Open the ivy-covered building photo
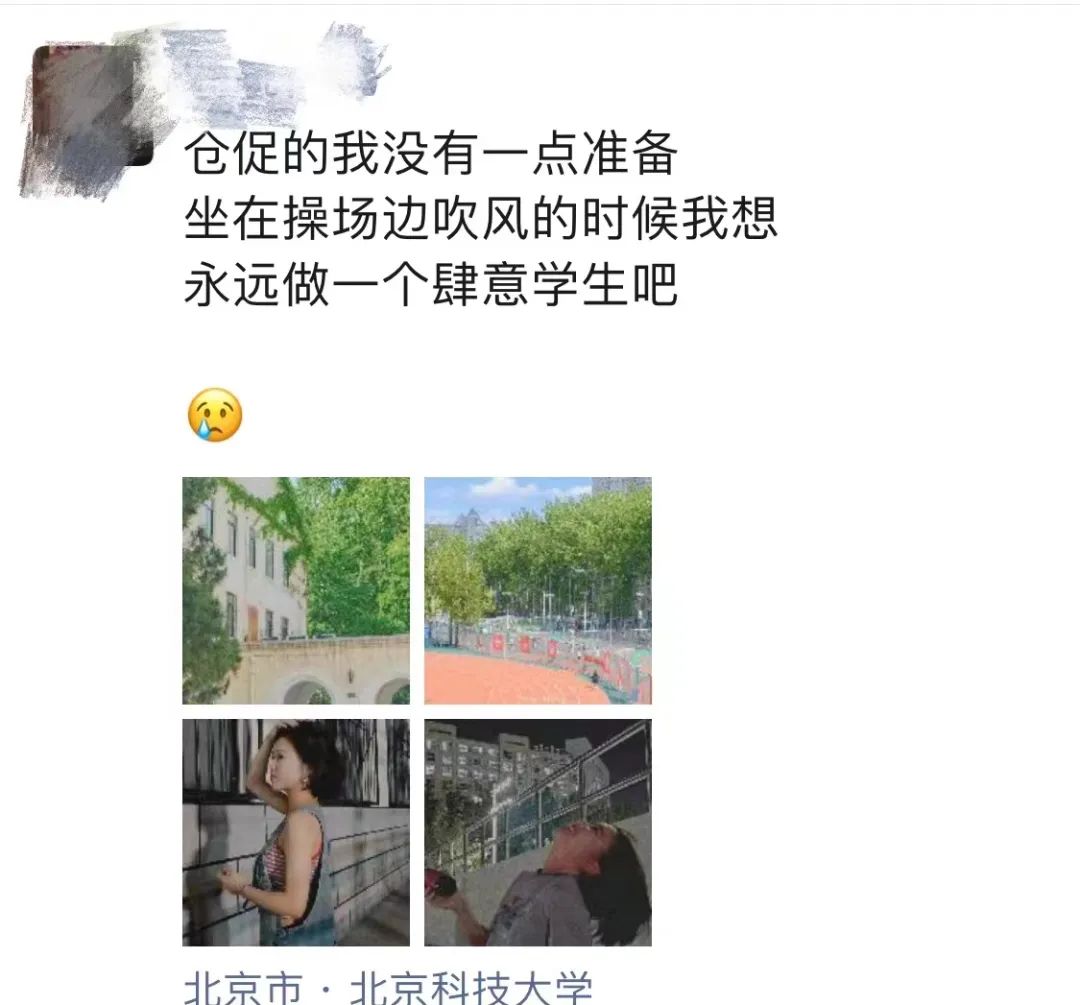1080x1005 pixels. pyautogui.click(x=296, y=590)
